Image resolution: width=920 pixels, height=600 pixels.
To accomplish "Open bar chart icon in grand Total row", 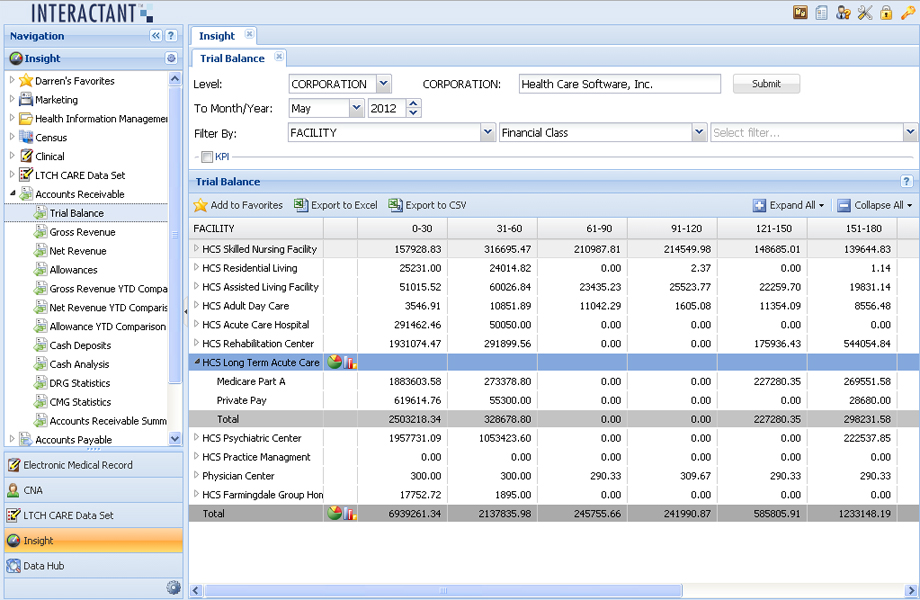I will [x=350, y=514].
